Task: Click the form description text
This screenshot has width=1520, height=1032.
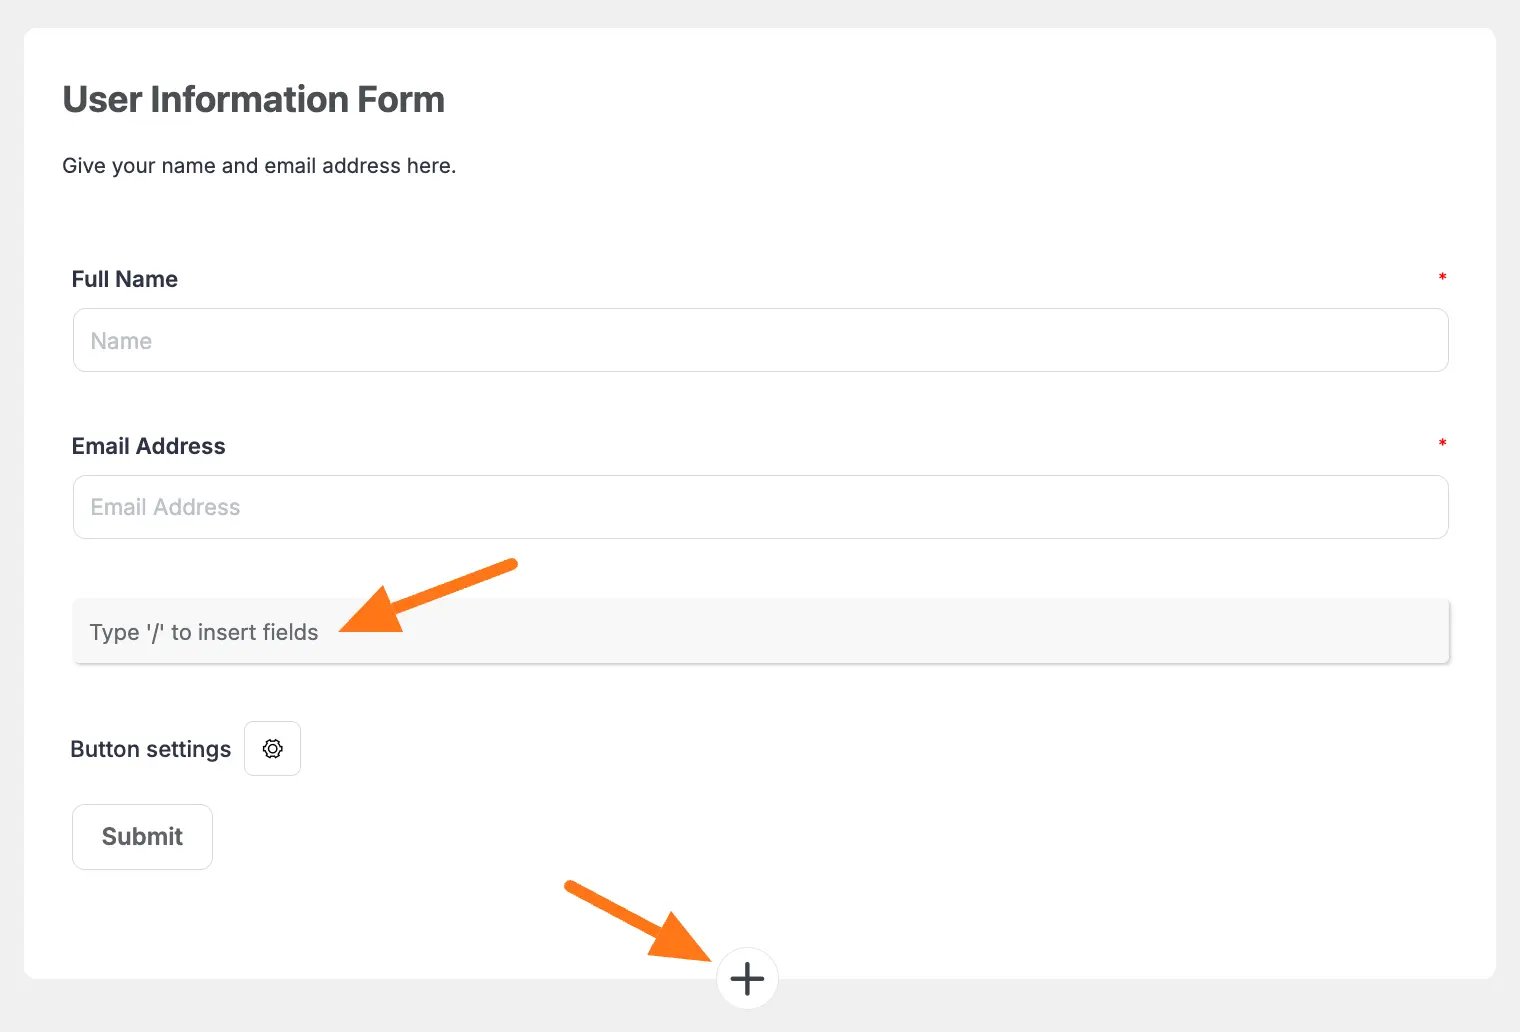Action: pyautogui.click(x=259, y=165)
